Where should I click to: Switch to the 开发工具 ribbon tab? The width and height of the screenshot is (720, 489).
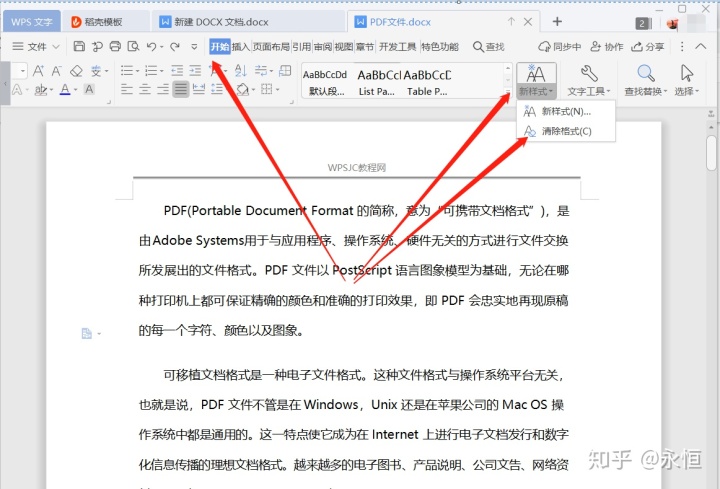click(398, 46)
